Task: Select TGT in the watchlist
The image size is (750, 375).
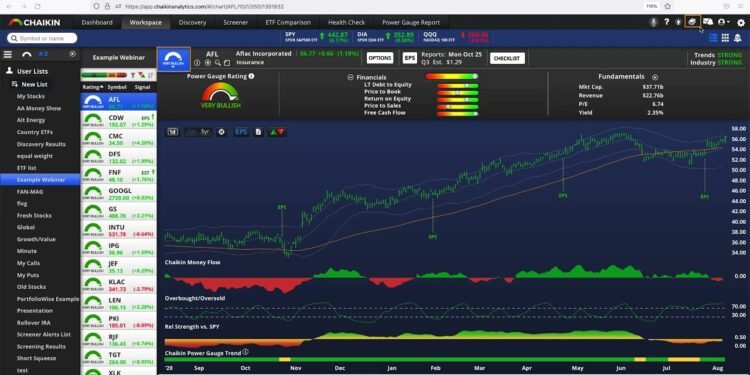Action: tap(118, 358)
